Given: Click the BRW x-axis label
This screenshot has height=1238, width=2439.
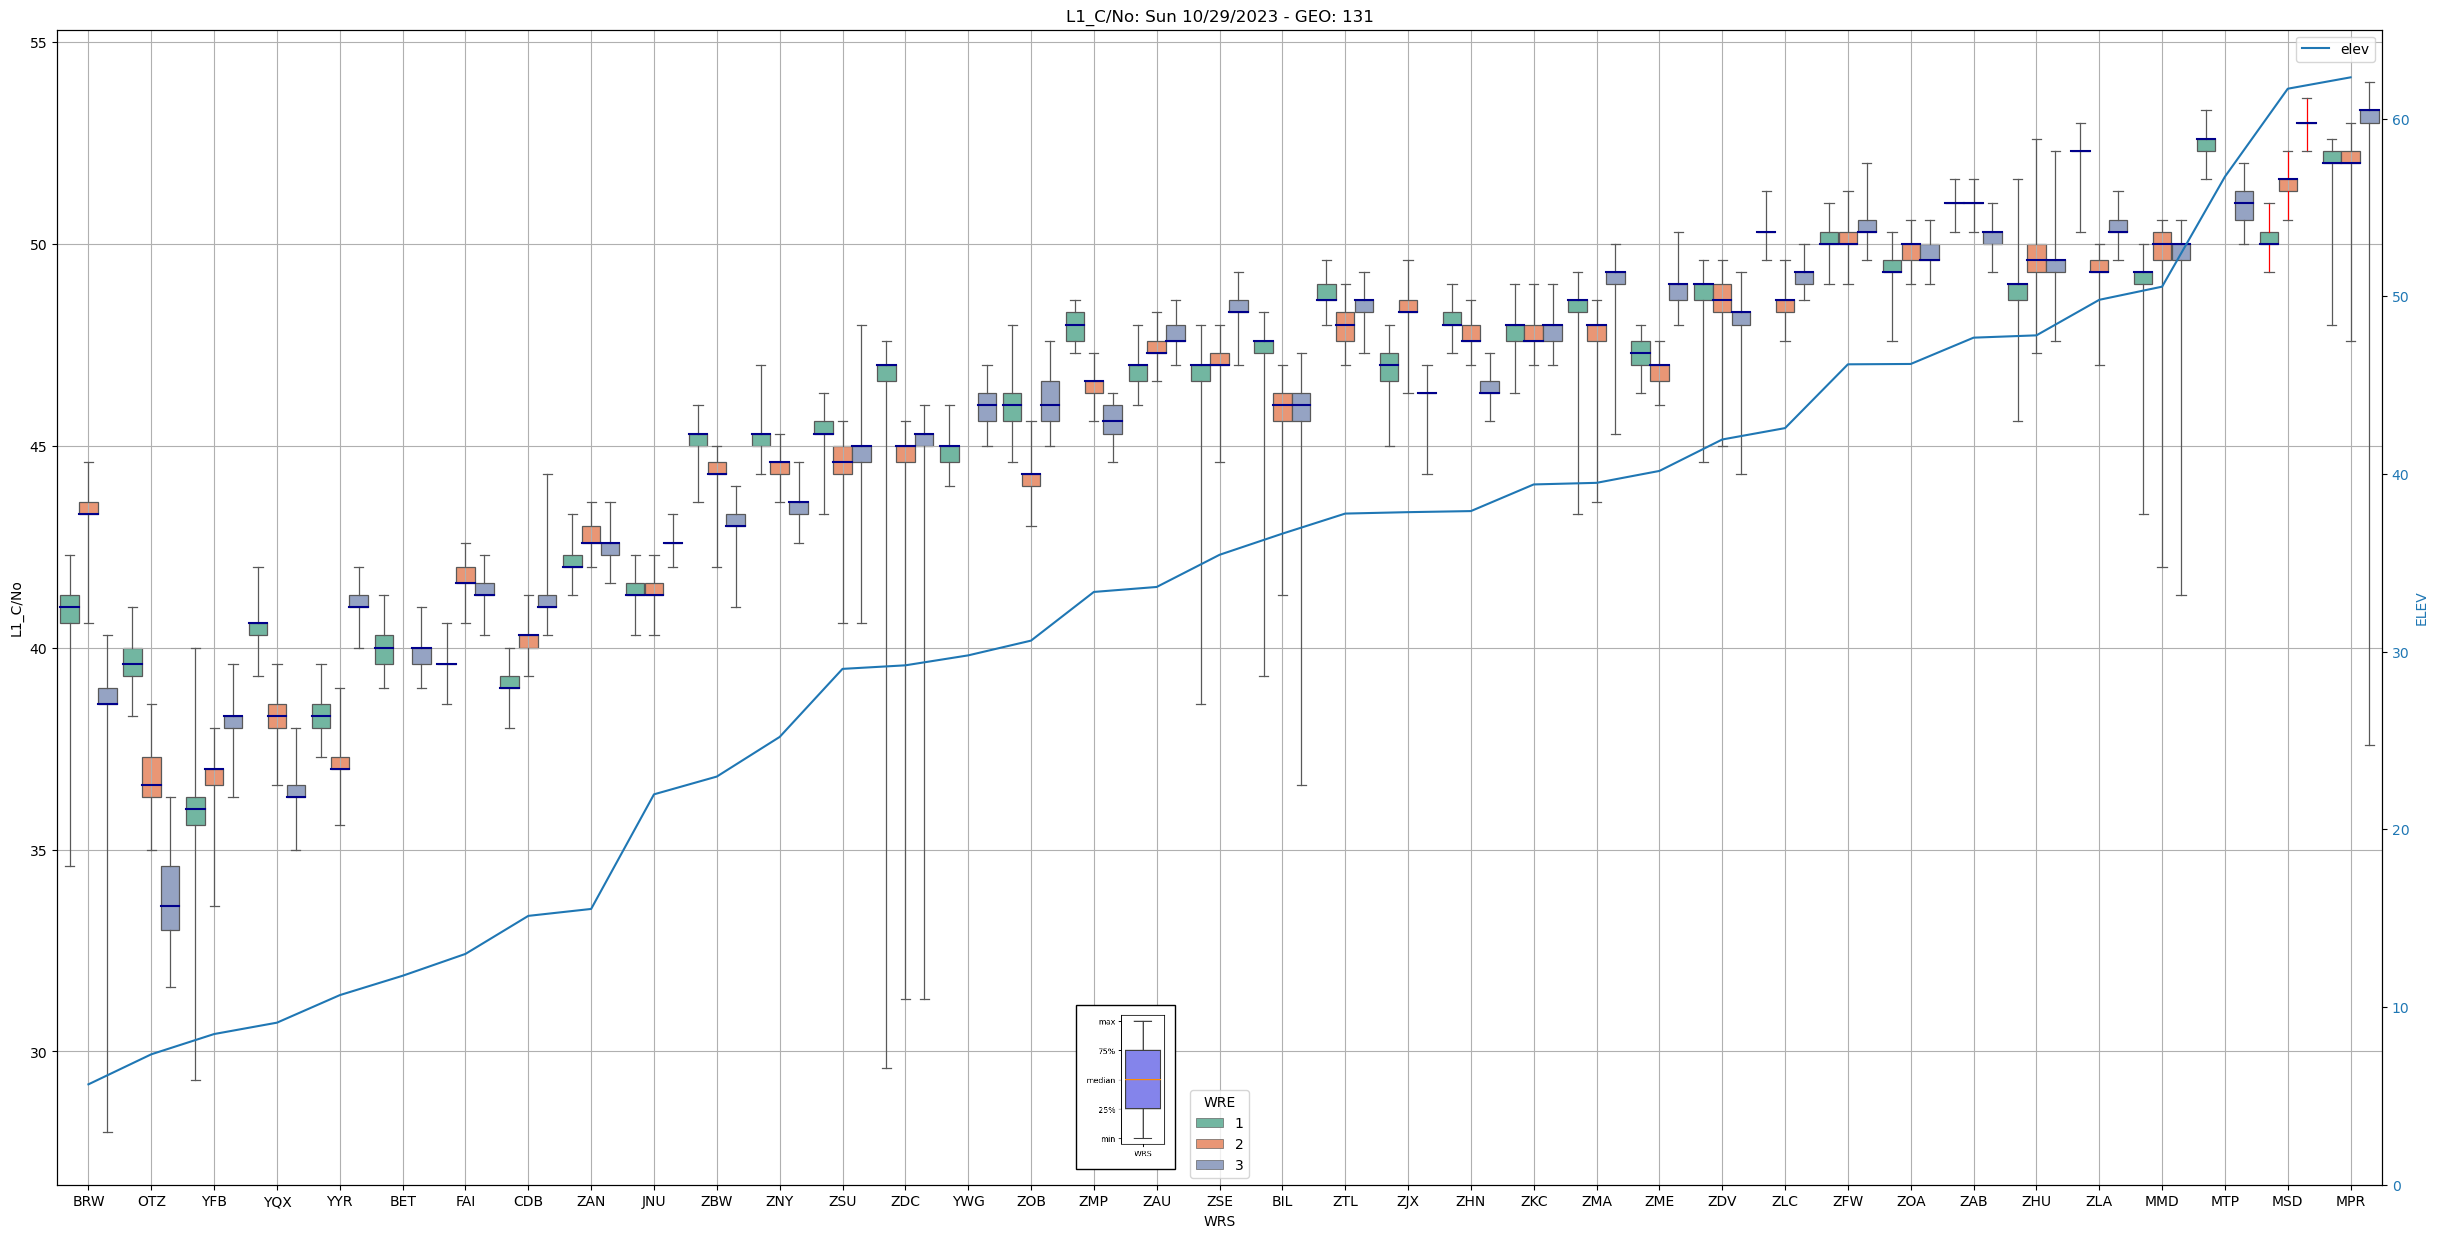Looking at the screenshot, I should point(88,1201).
